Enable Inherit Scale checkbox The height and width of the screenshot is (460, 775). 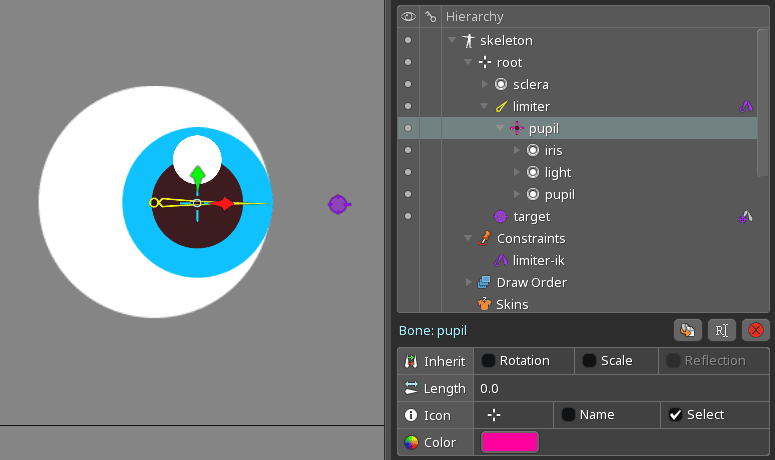[590, 361]
